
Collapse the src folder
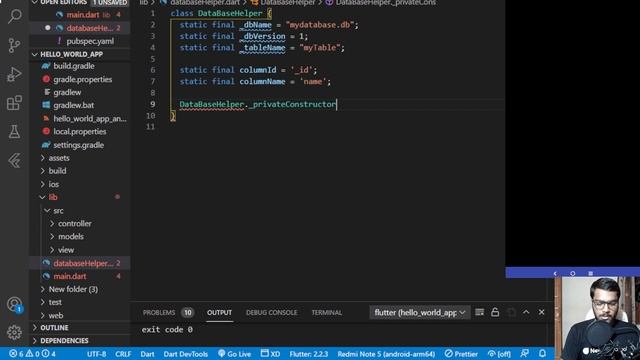pos(58,211)
